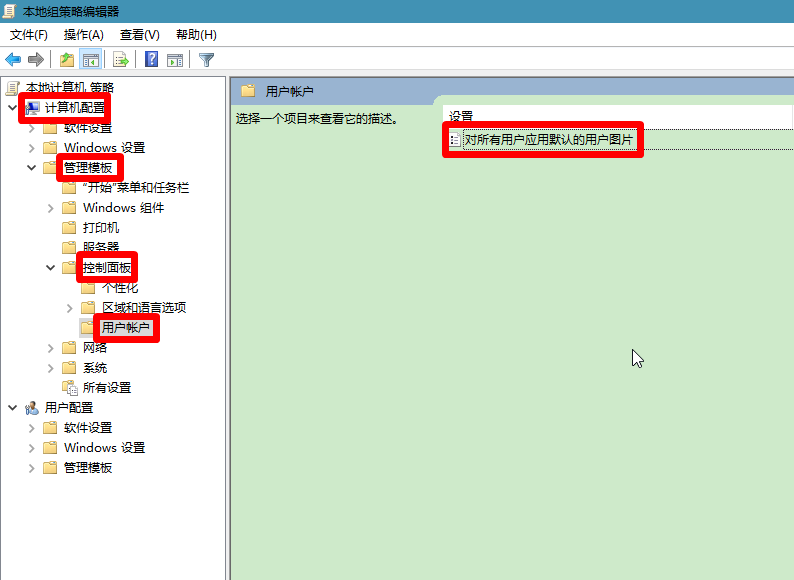The width and height of the screenshot is (794, 580).
Task: Click the folder icon next to 打印机
Action: point(69,228)
